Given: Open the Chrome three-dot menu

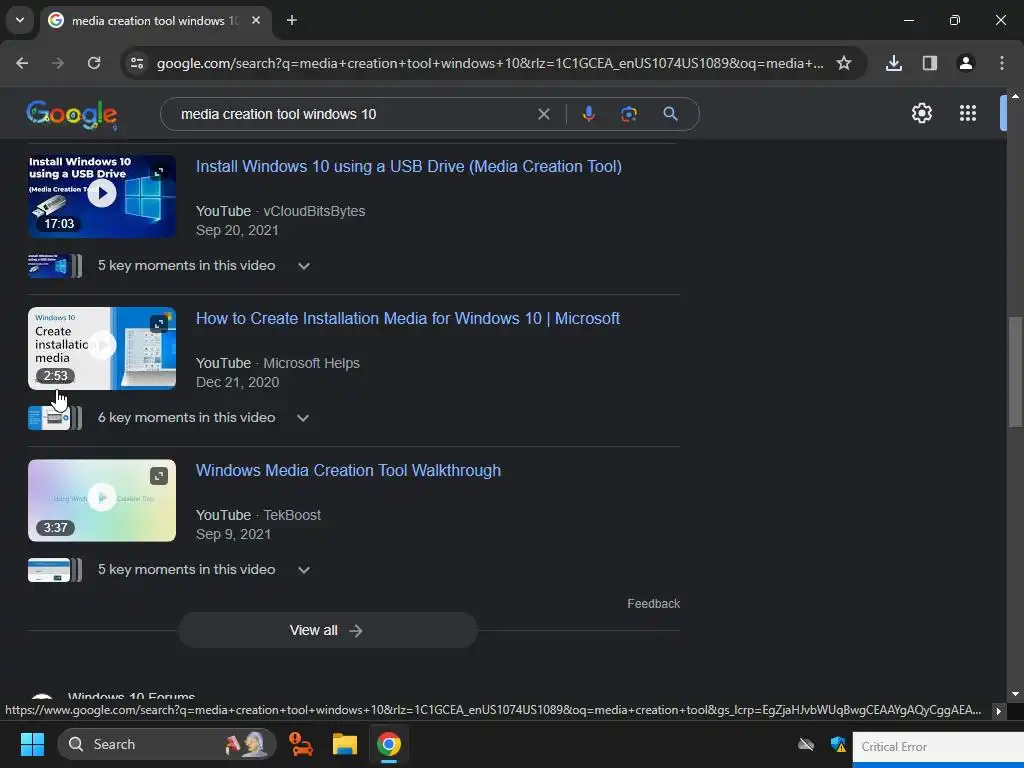Looking at the screenshot, I should pos(1001,63).
